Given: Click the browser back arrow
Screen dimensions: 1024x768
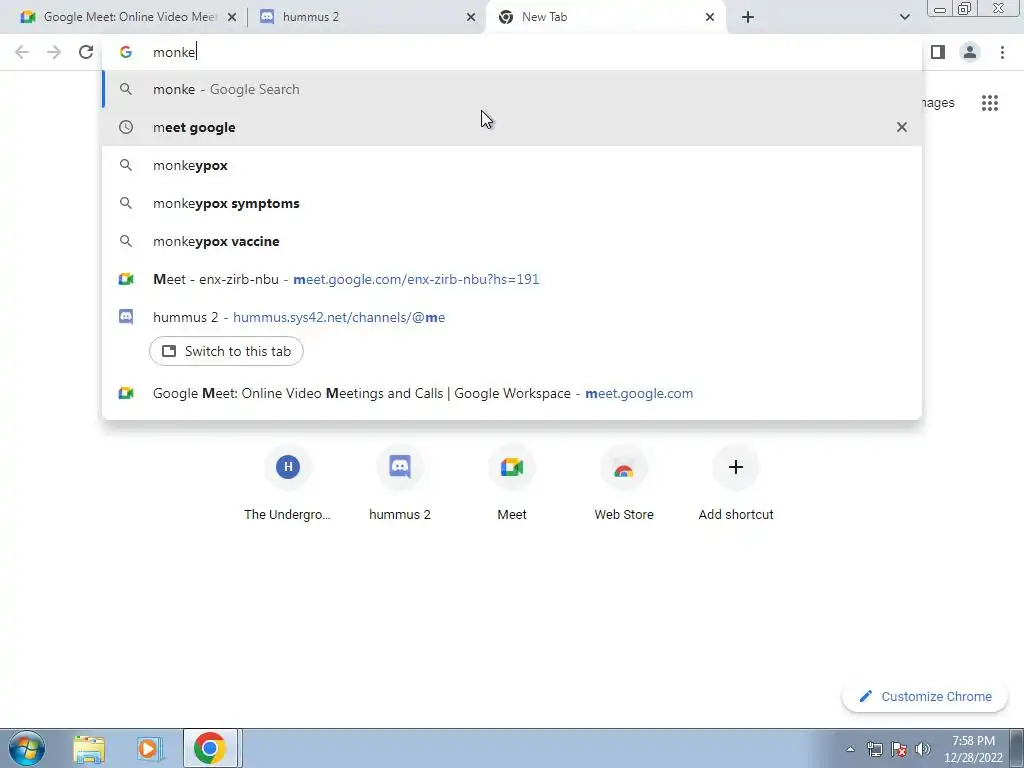Looking at the screenshot, I should point(22,52).
